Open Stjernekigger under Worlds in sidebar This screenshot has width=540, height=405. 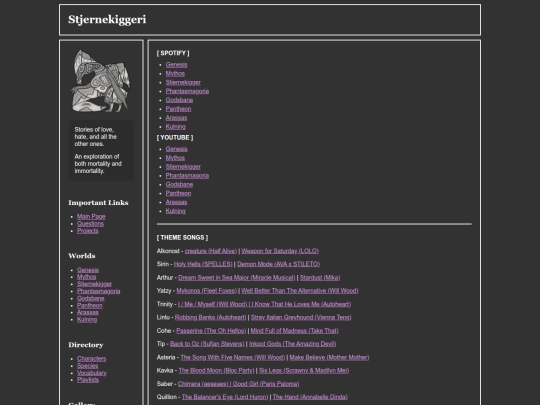coord(94,284)
